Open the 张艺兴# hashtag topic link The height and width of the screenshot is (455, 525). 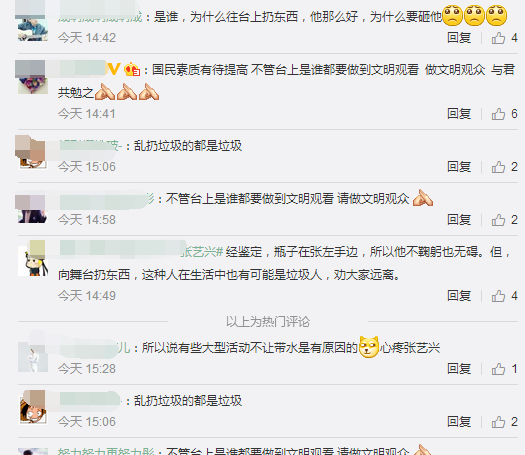[x=202, y=252]
